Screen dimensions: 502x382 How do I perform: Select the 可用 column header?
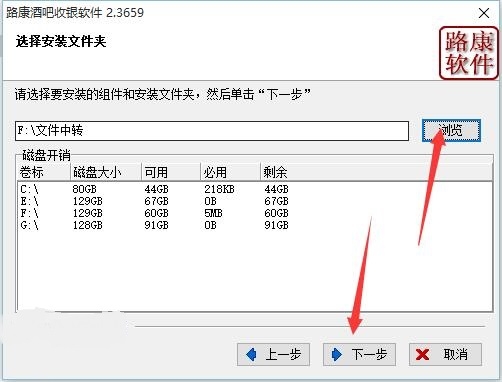click(x=171, y=172)
